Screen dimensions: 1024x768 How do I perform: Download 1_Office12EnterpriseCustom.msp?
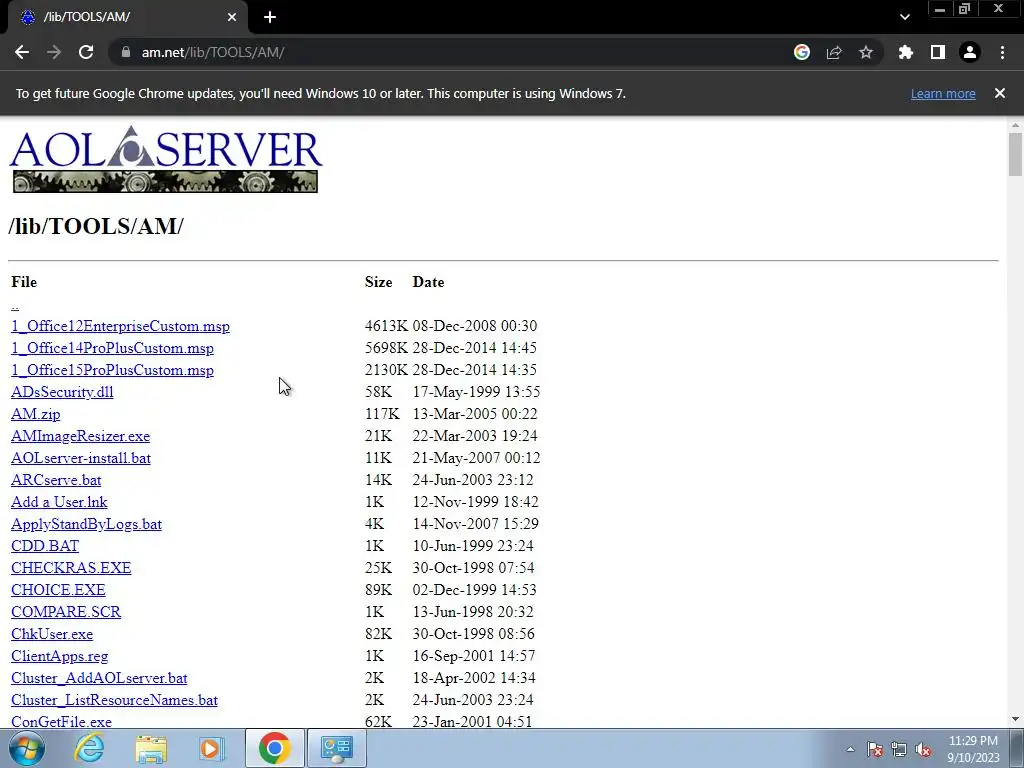tap(120, 326)
